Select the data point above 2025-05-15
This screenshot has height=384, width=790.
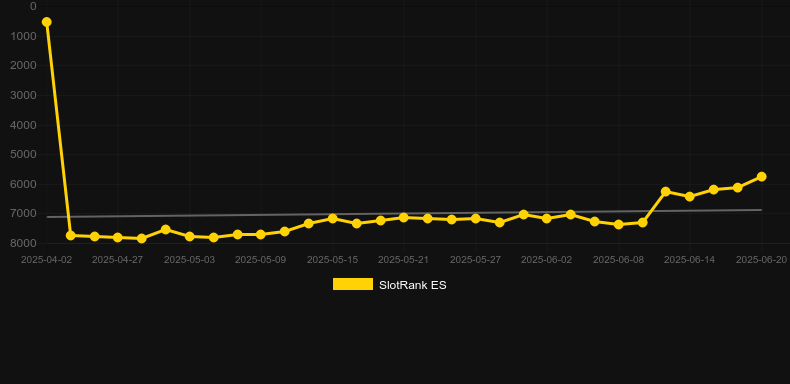[333, 219]
